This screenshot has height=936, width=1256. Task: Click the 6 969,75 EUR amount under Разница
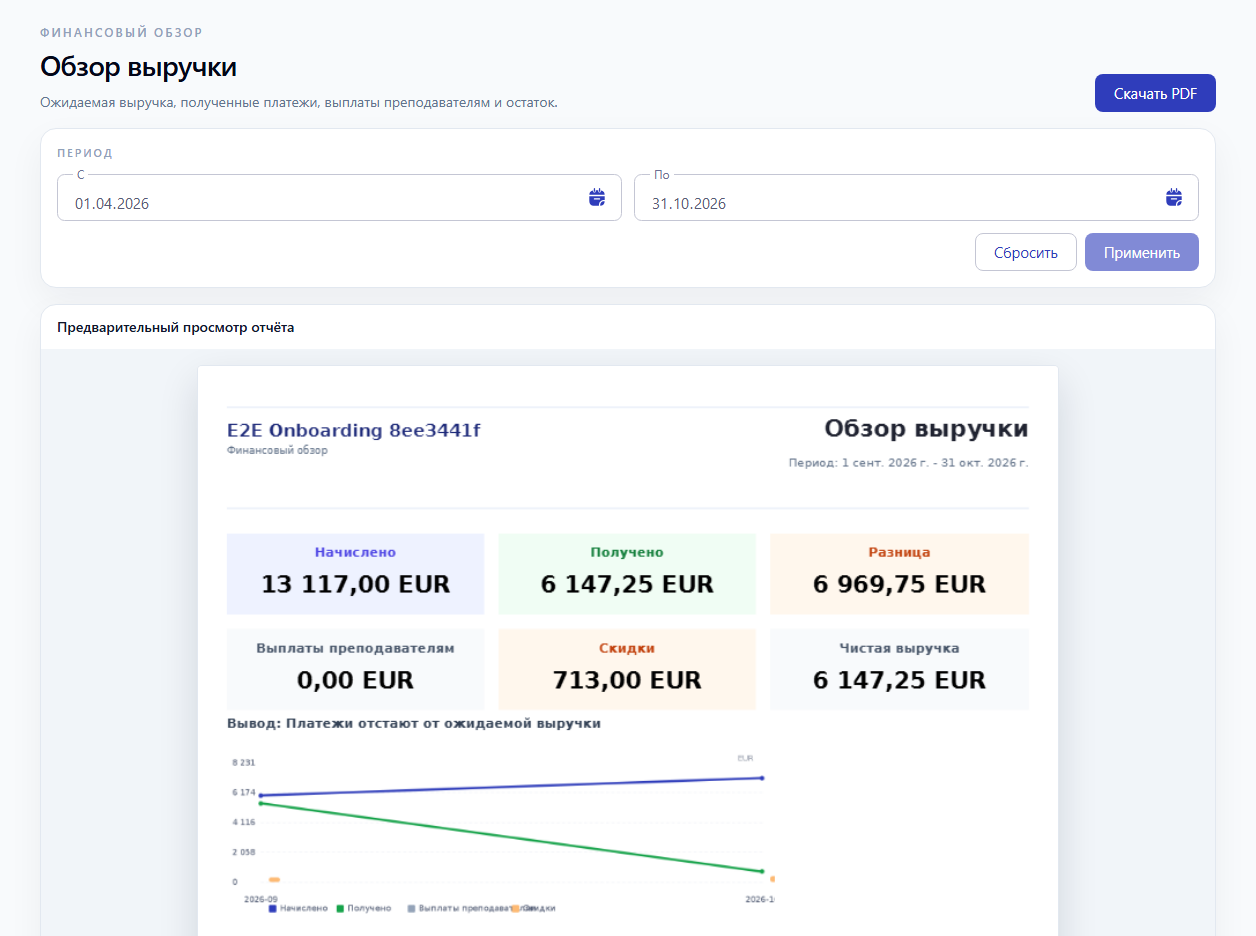899,584
